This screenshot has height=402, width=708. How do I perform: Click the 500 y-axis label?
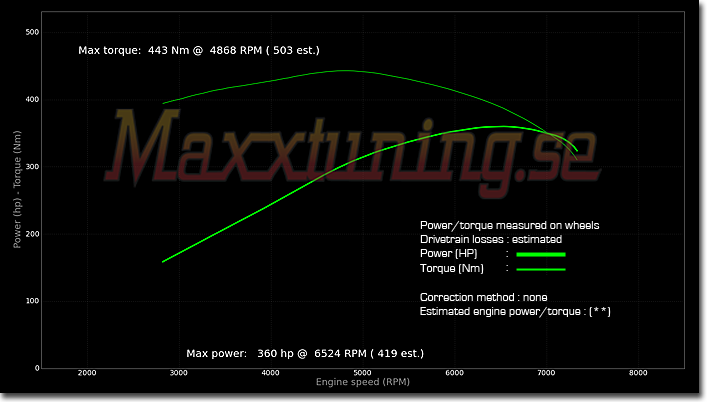(32, 32)
